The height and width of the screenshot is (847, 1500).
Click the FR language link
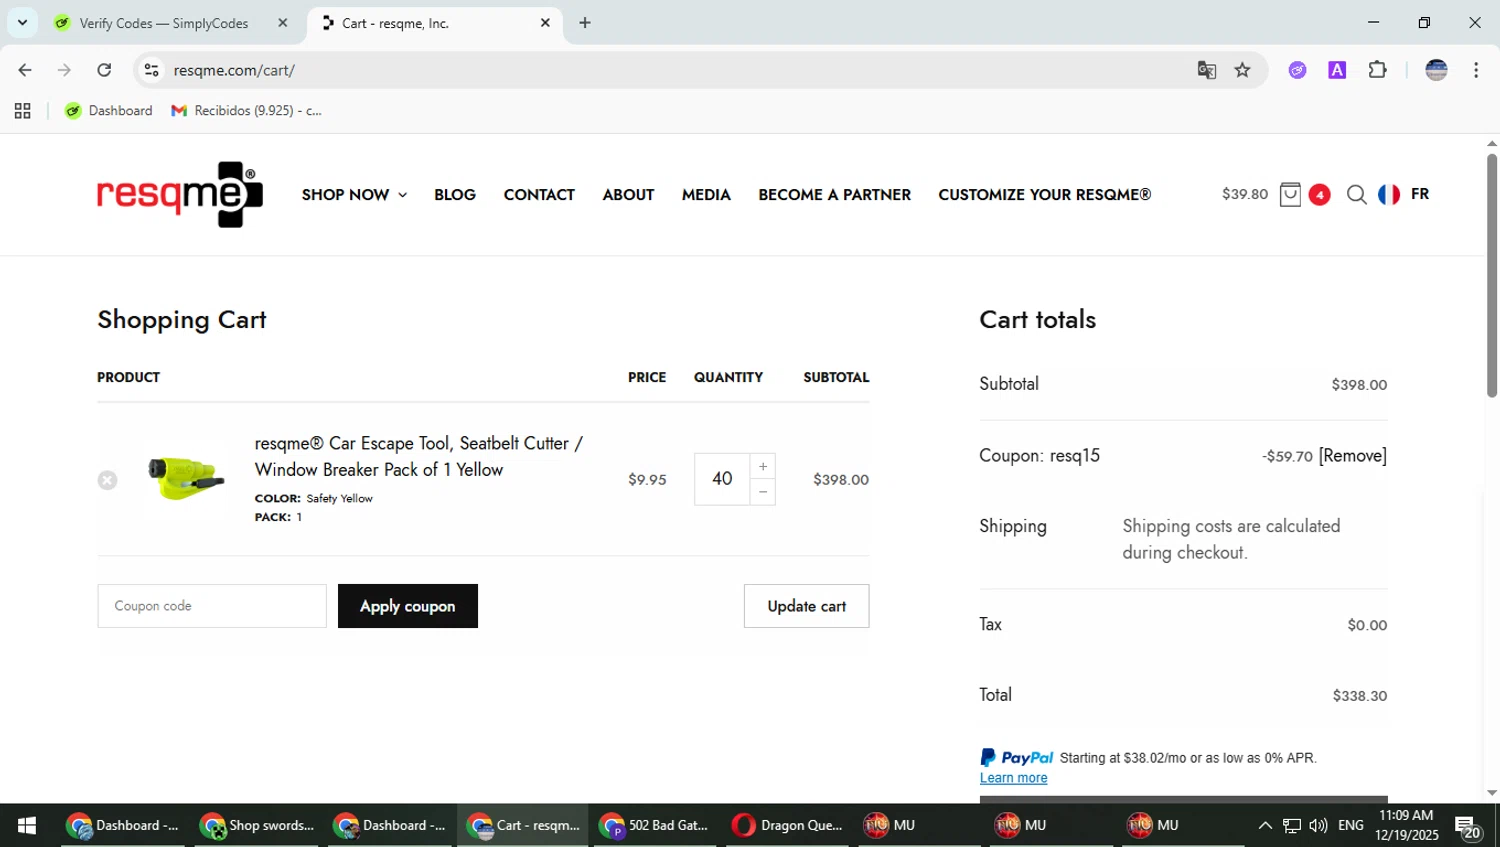pyautogui.click(x=1420, y=194)
